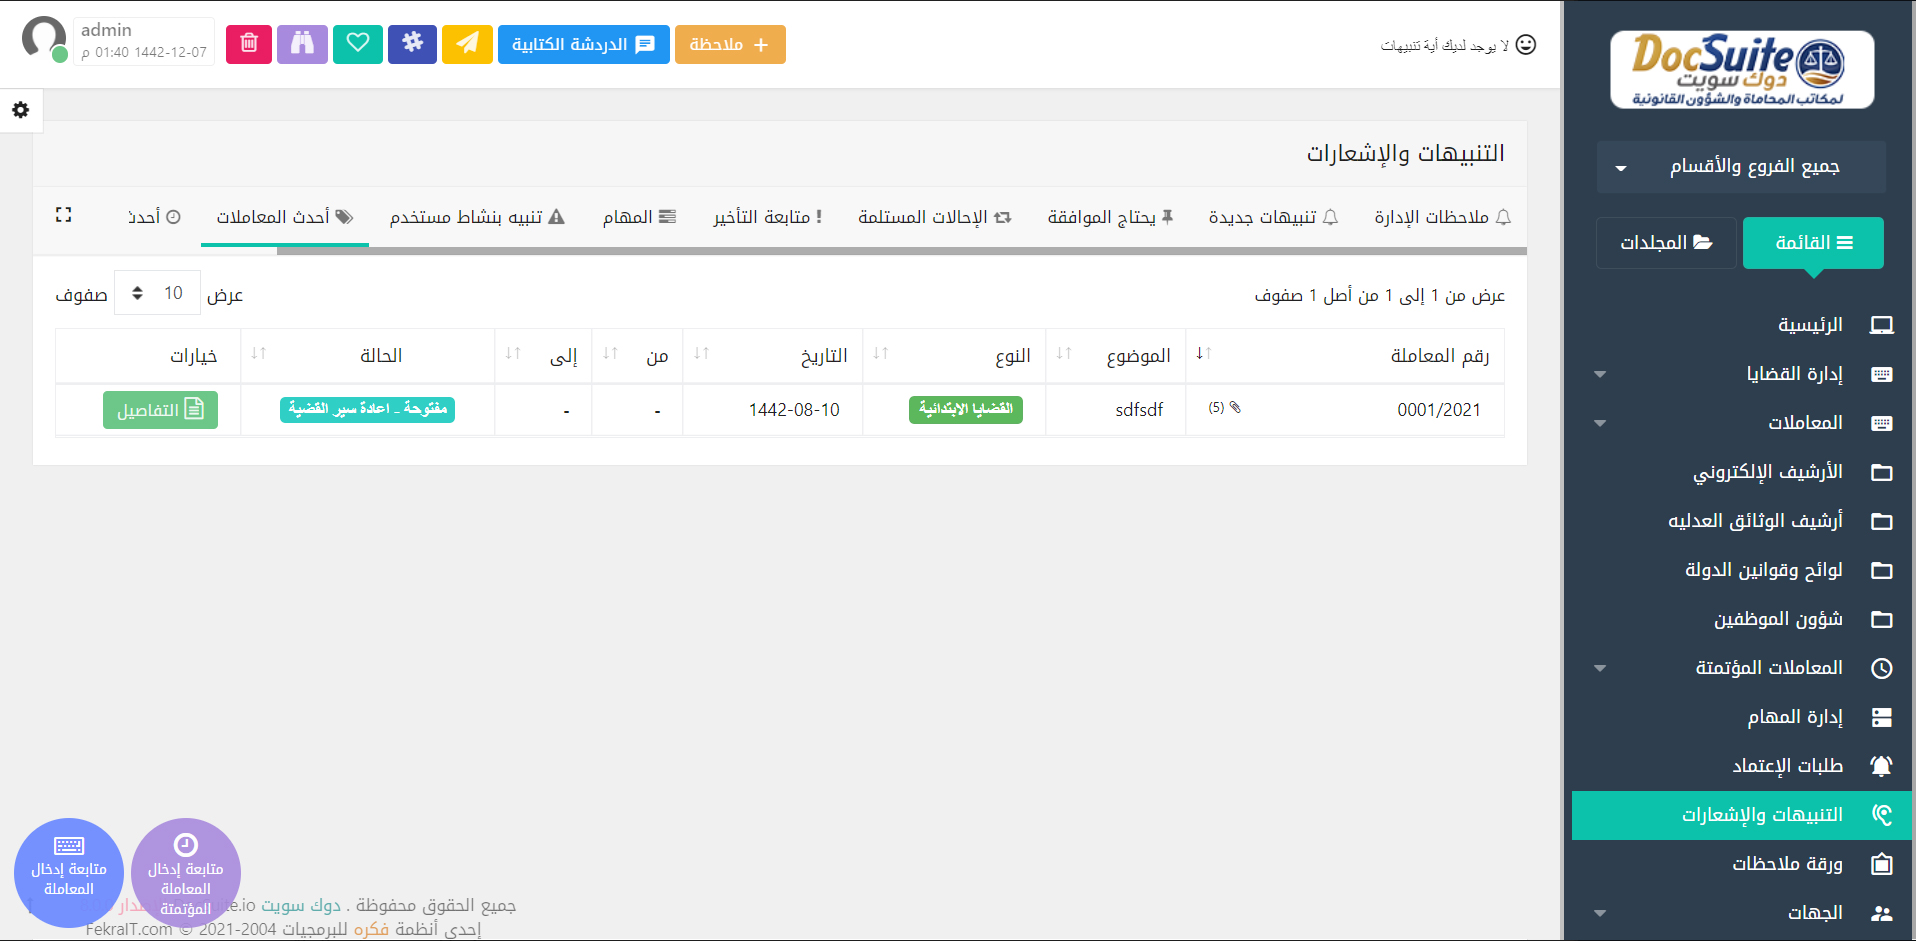Toggle fullscreen with the expand icon

(64, 215)
